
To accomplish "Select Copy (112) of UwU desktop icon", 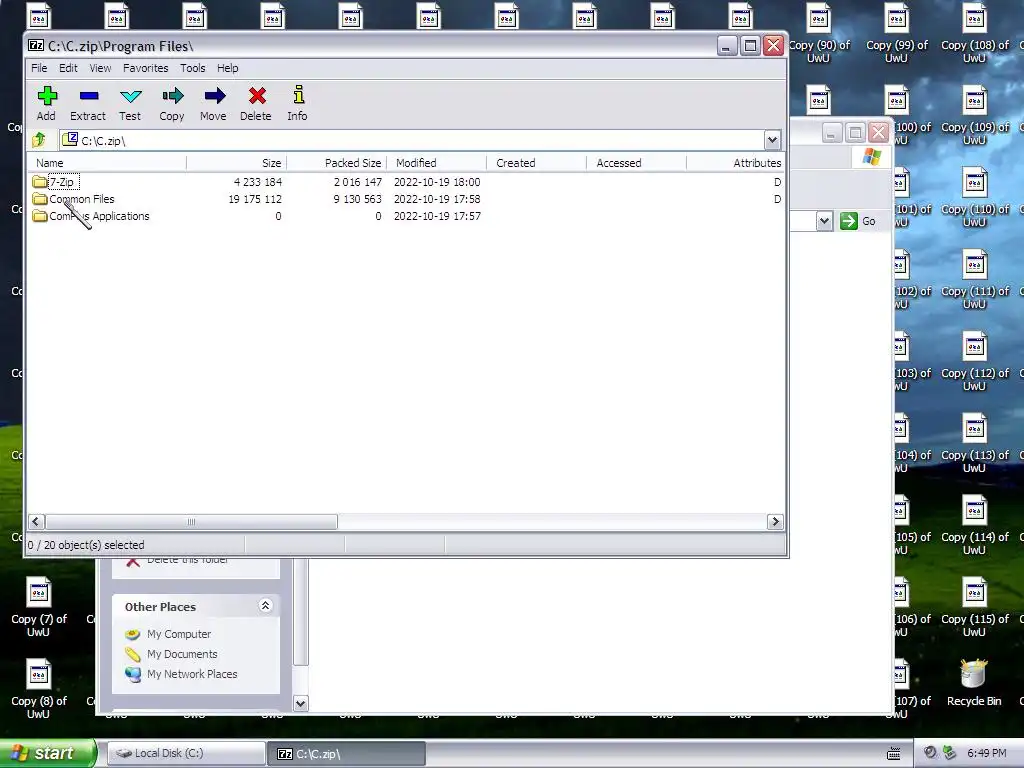I will click(974, 362).
